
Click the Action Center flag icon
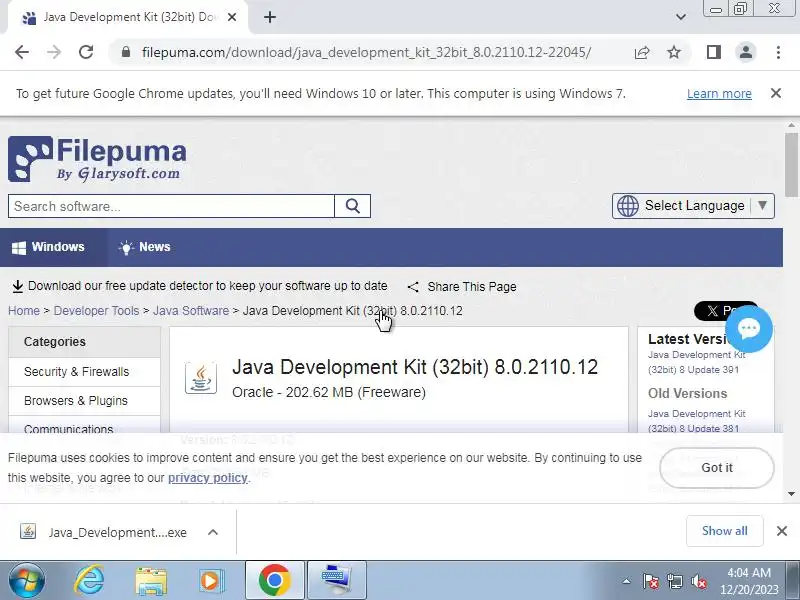click(x=651, y=581)
